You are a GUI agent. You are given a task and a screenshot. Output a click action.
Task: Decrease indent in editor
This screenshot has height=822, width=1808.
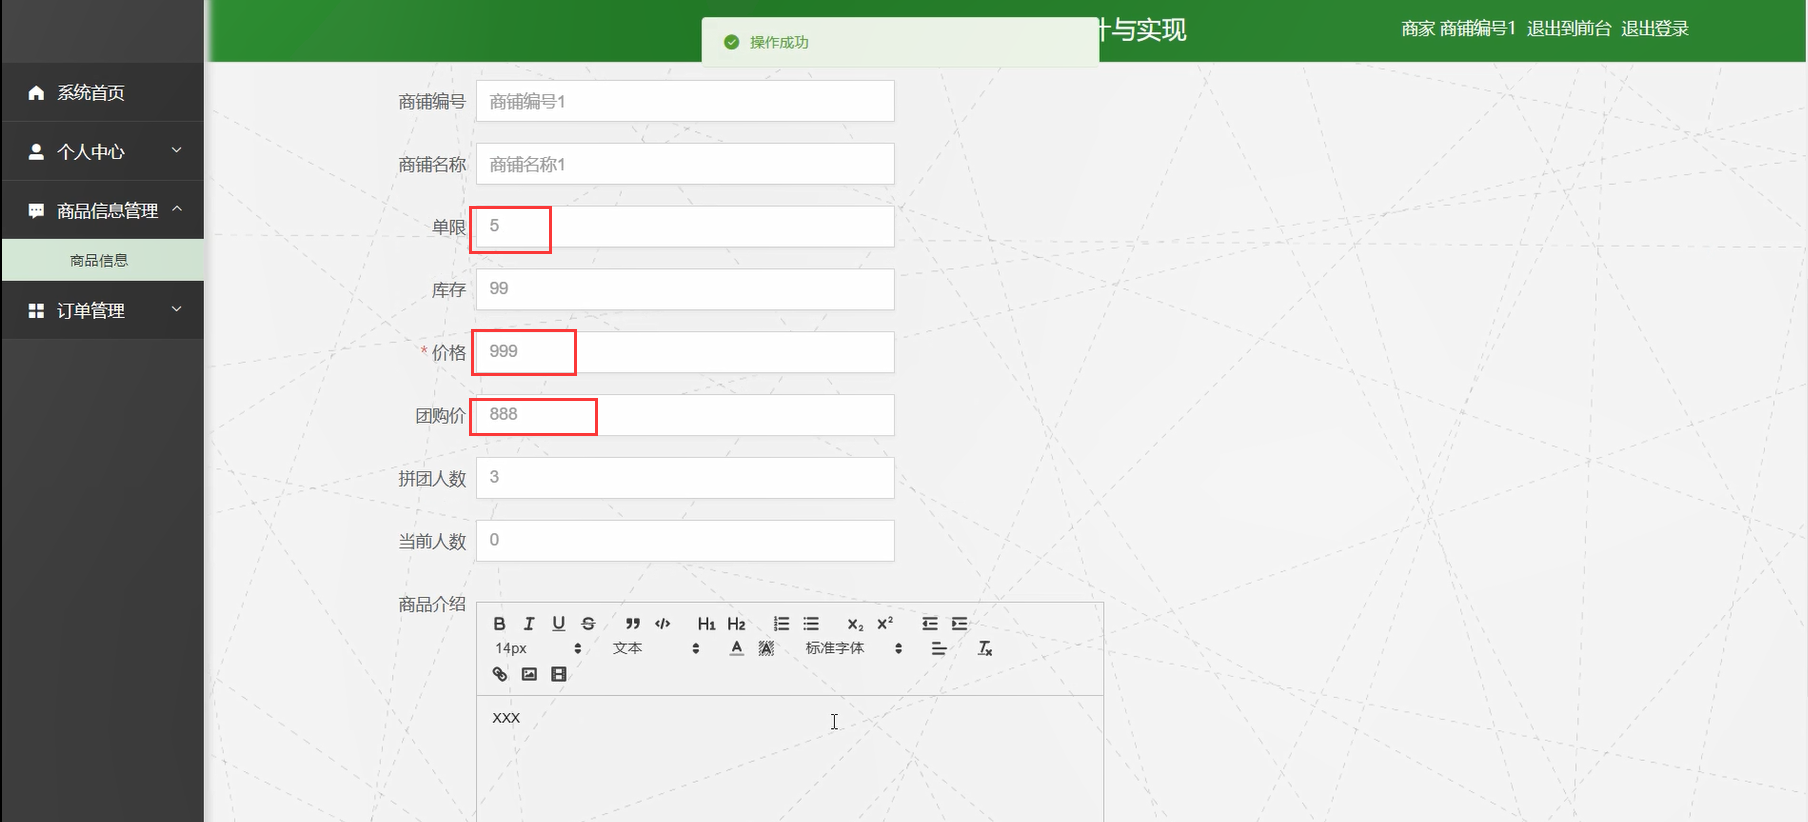tap(930, 623)
